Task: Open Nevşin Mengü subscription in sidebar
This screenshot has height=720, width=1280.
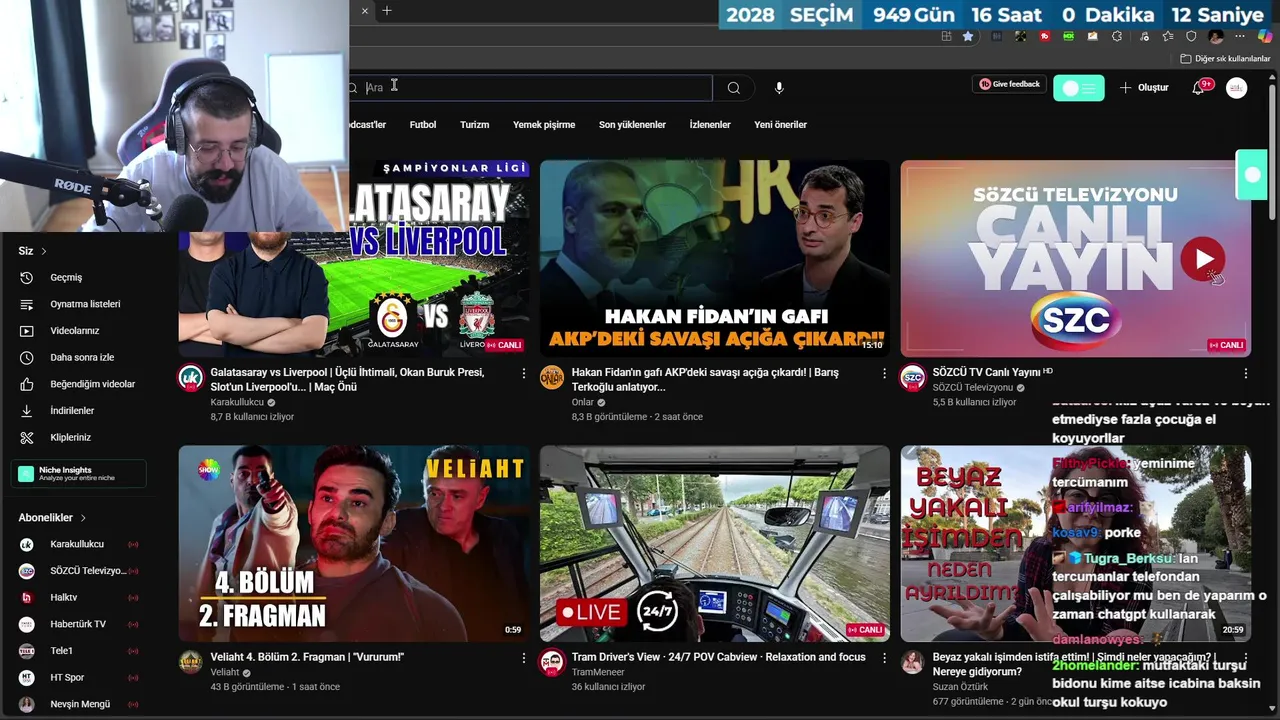Action: click(x=78, y=704)
